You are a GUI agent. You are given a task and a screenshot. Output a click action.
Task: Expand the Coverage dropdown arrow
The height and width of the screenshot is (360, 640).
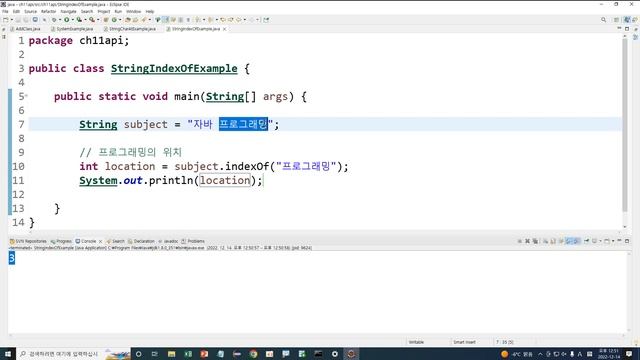[x=85, y=20]
